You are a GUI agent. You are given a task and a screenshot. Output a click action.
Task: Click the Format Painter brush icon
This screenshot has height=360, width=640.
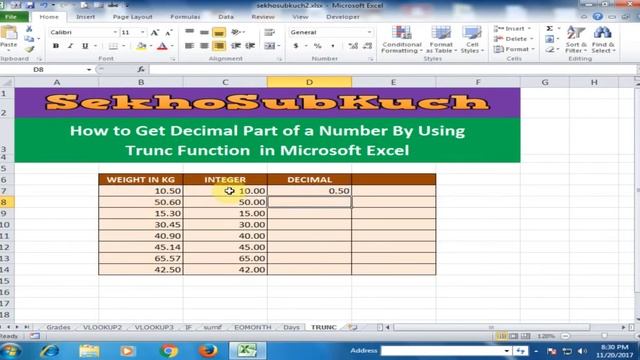[x=29, y=49]
